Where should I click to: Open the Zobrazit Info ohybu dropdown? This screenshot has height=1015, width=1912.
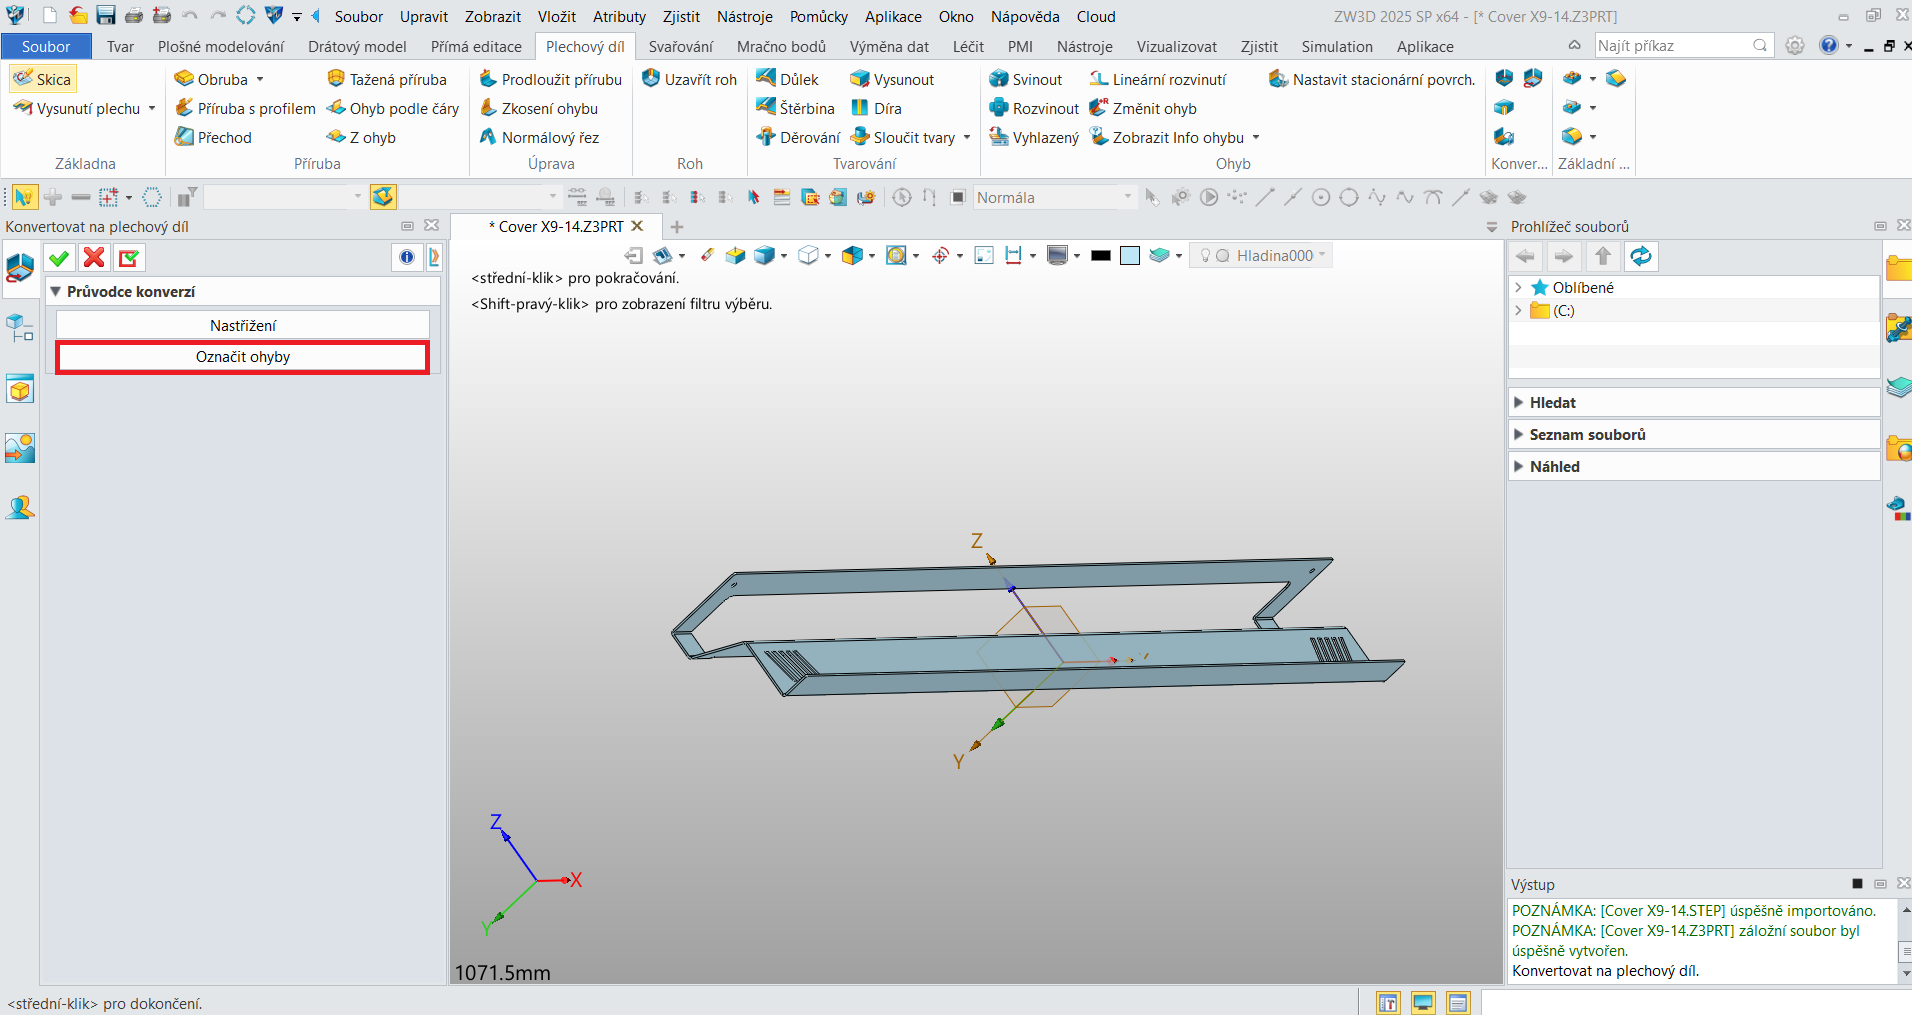pyautogui.click(x=1256, y=137)
